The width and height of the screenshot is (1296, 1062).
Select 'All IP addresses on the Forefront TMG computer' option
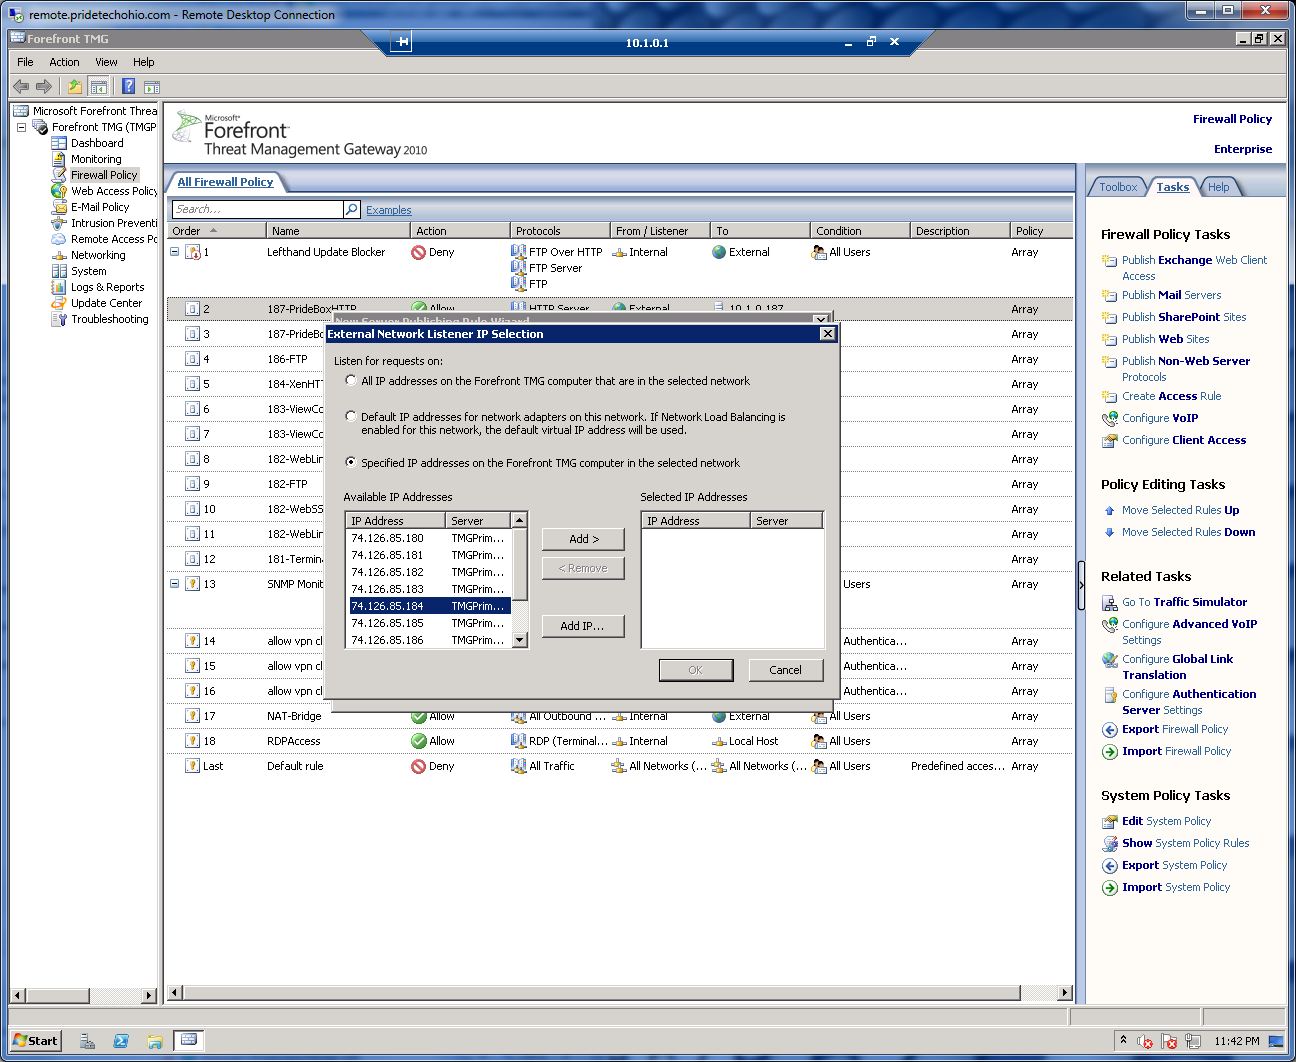(350, 380)
